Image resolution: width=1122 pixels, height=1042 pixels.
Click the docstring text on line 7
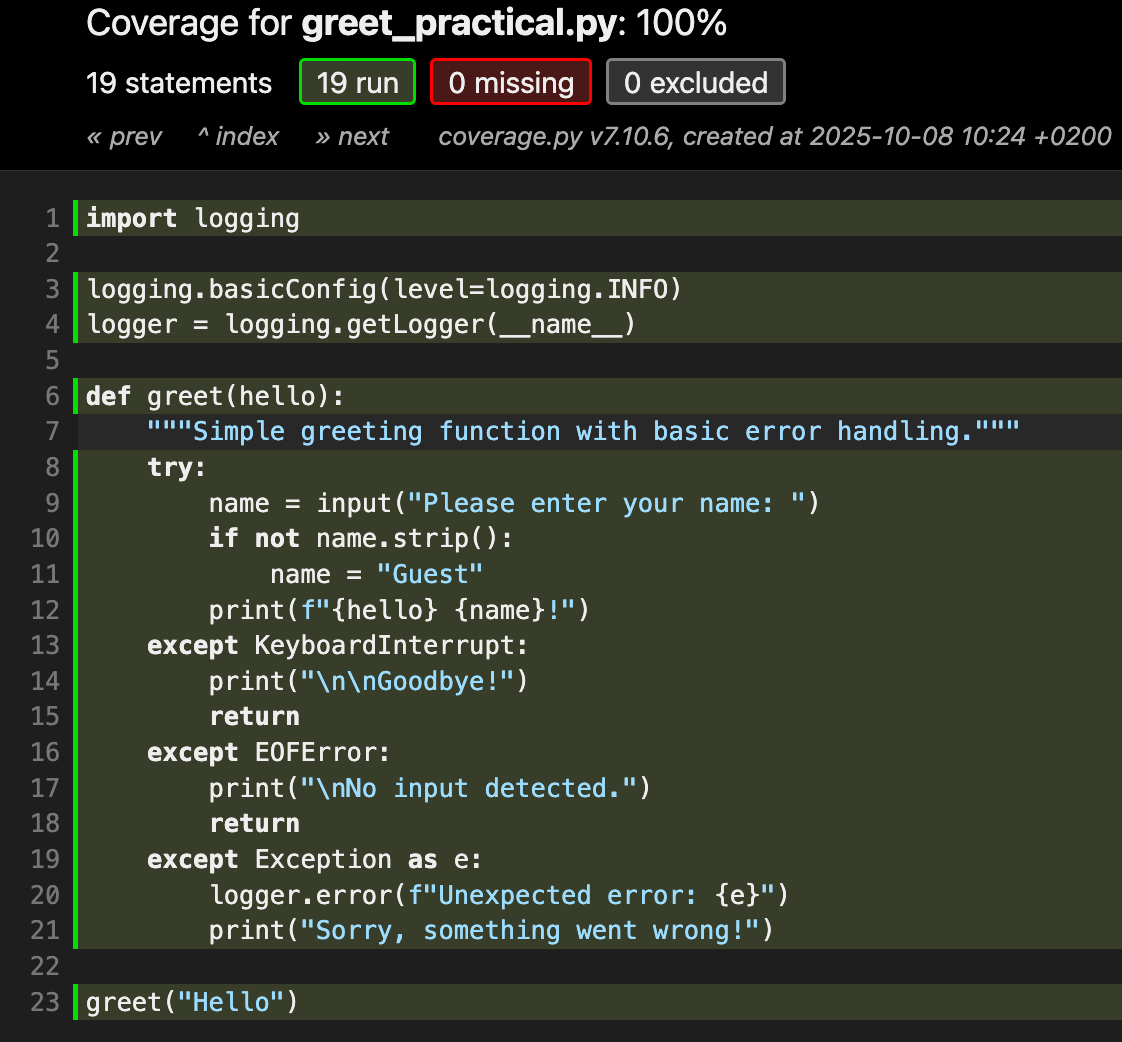tap(583, 432)
